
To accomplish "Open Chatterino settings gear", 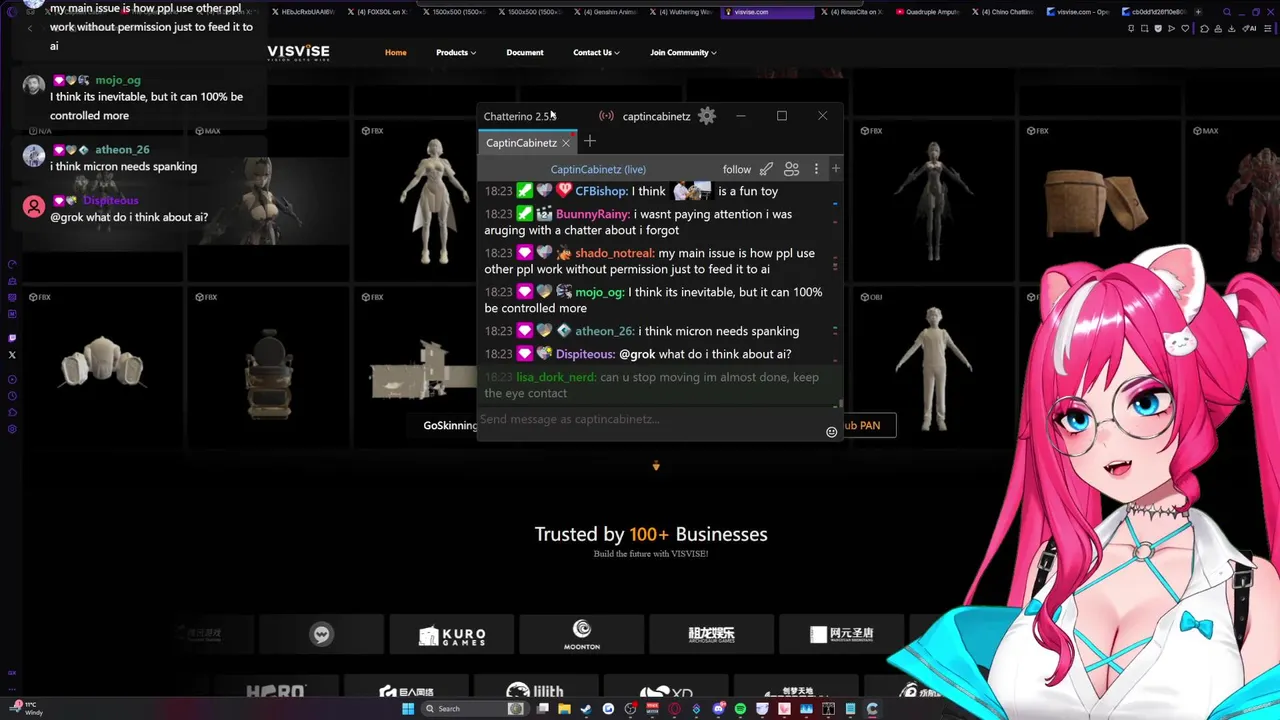I will point(707,116).
